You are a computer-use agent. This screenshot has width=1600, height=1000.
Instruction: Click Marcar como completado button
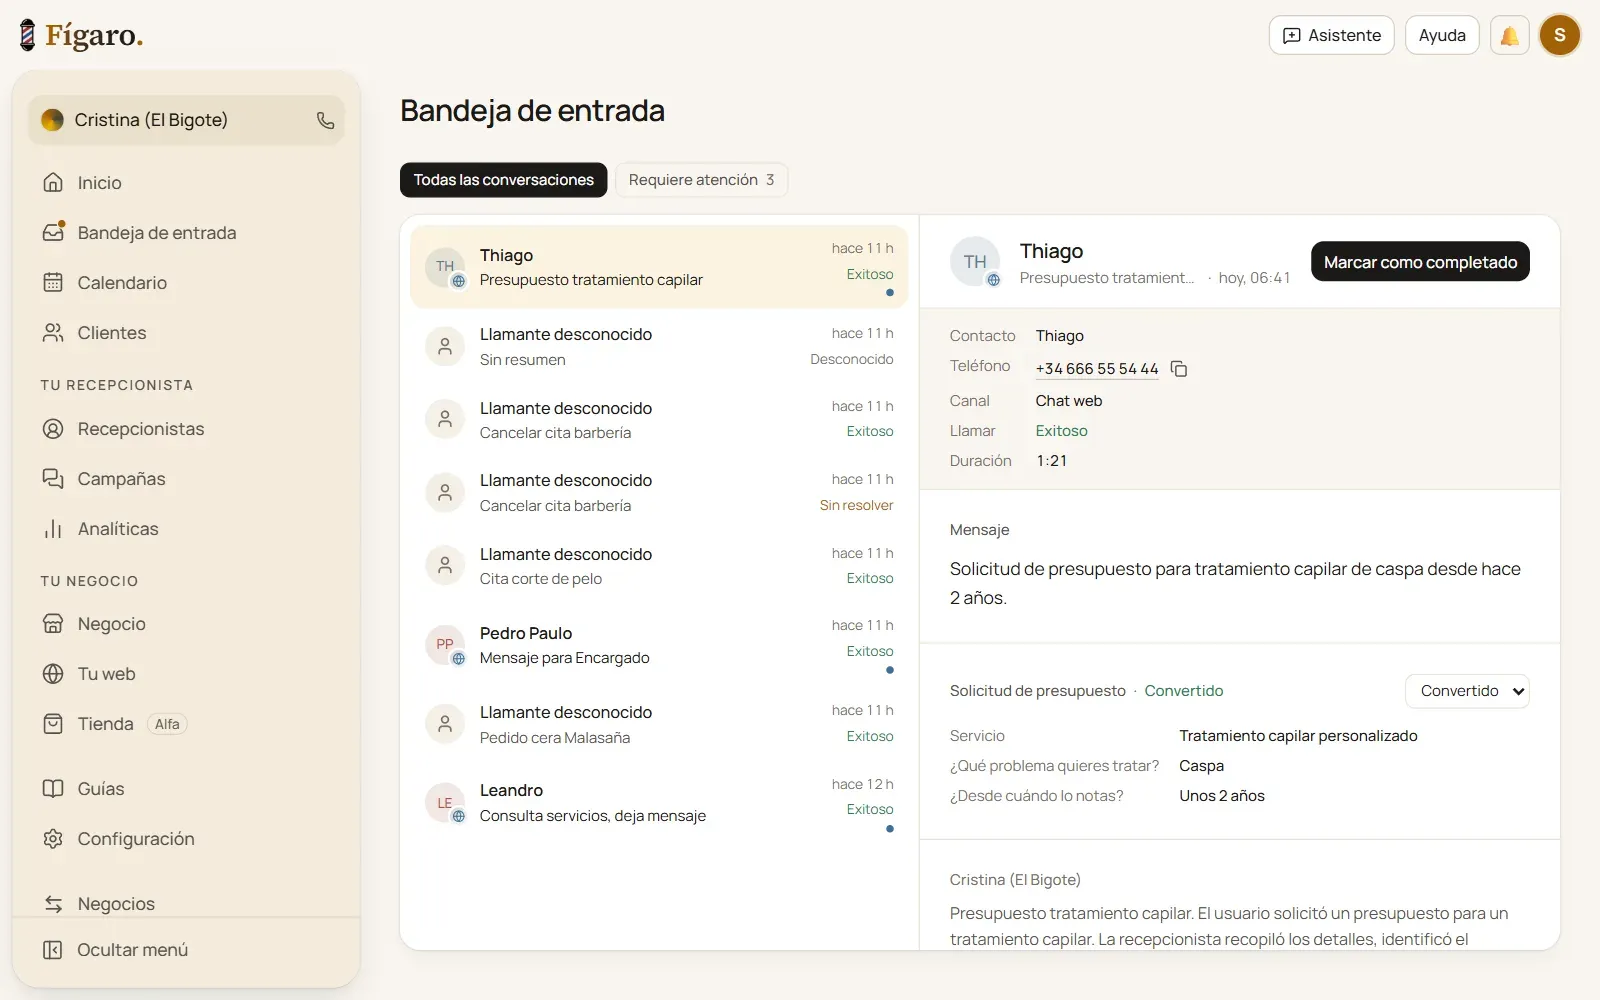coord(1420,262)
